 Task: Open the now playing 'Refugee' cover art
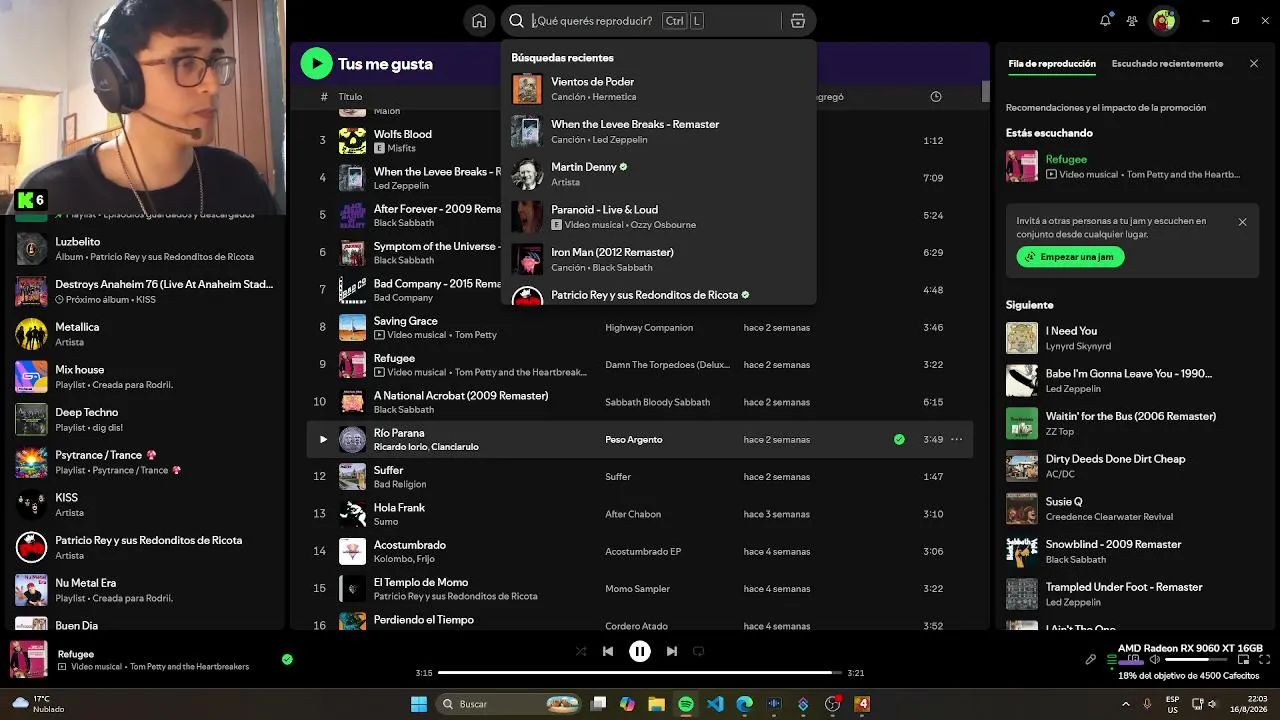click(x=29, y=659)
